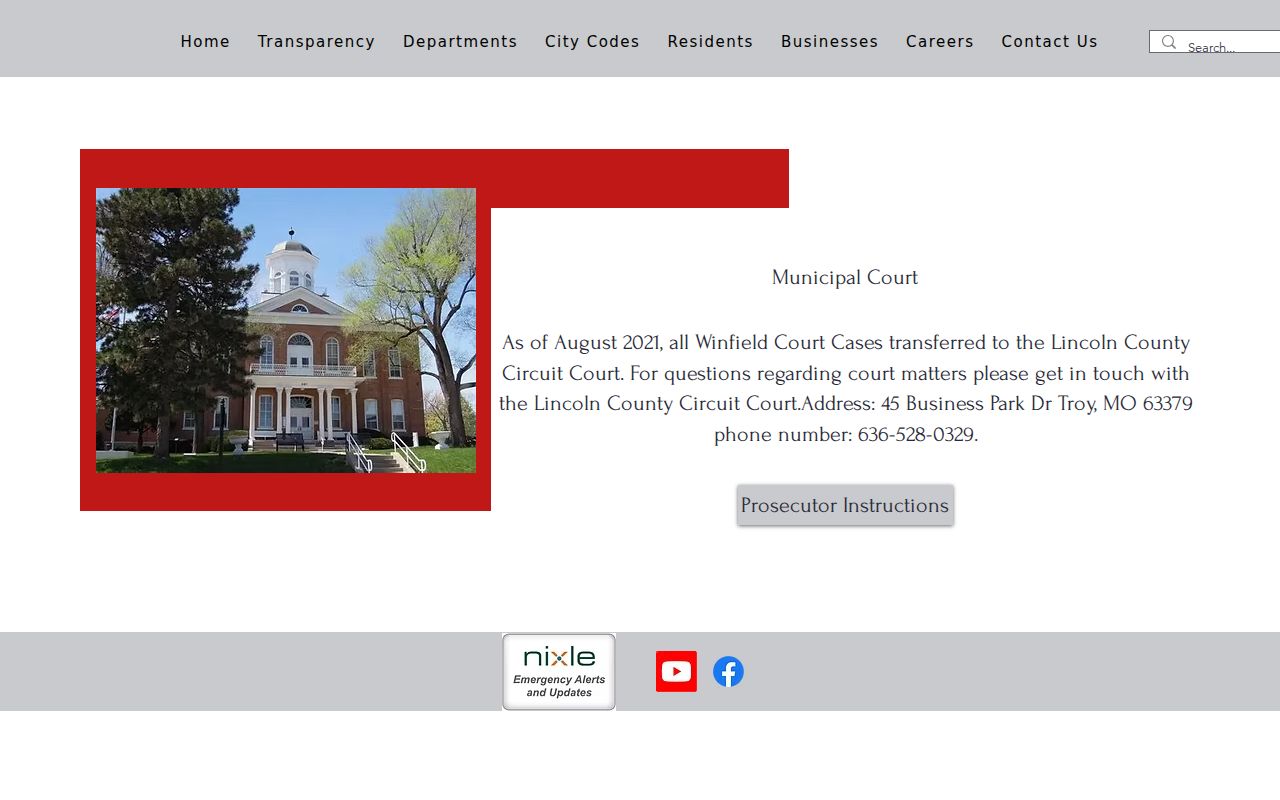Click the Prosecutor Instructions button

click(845, 505)
